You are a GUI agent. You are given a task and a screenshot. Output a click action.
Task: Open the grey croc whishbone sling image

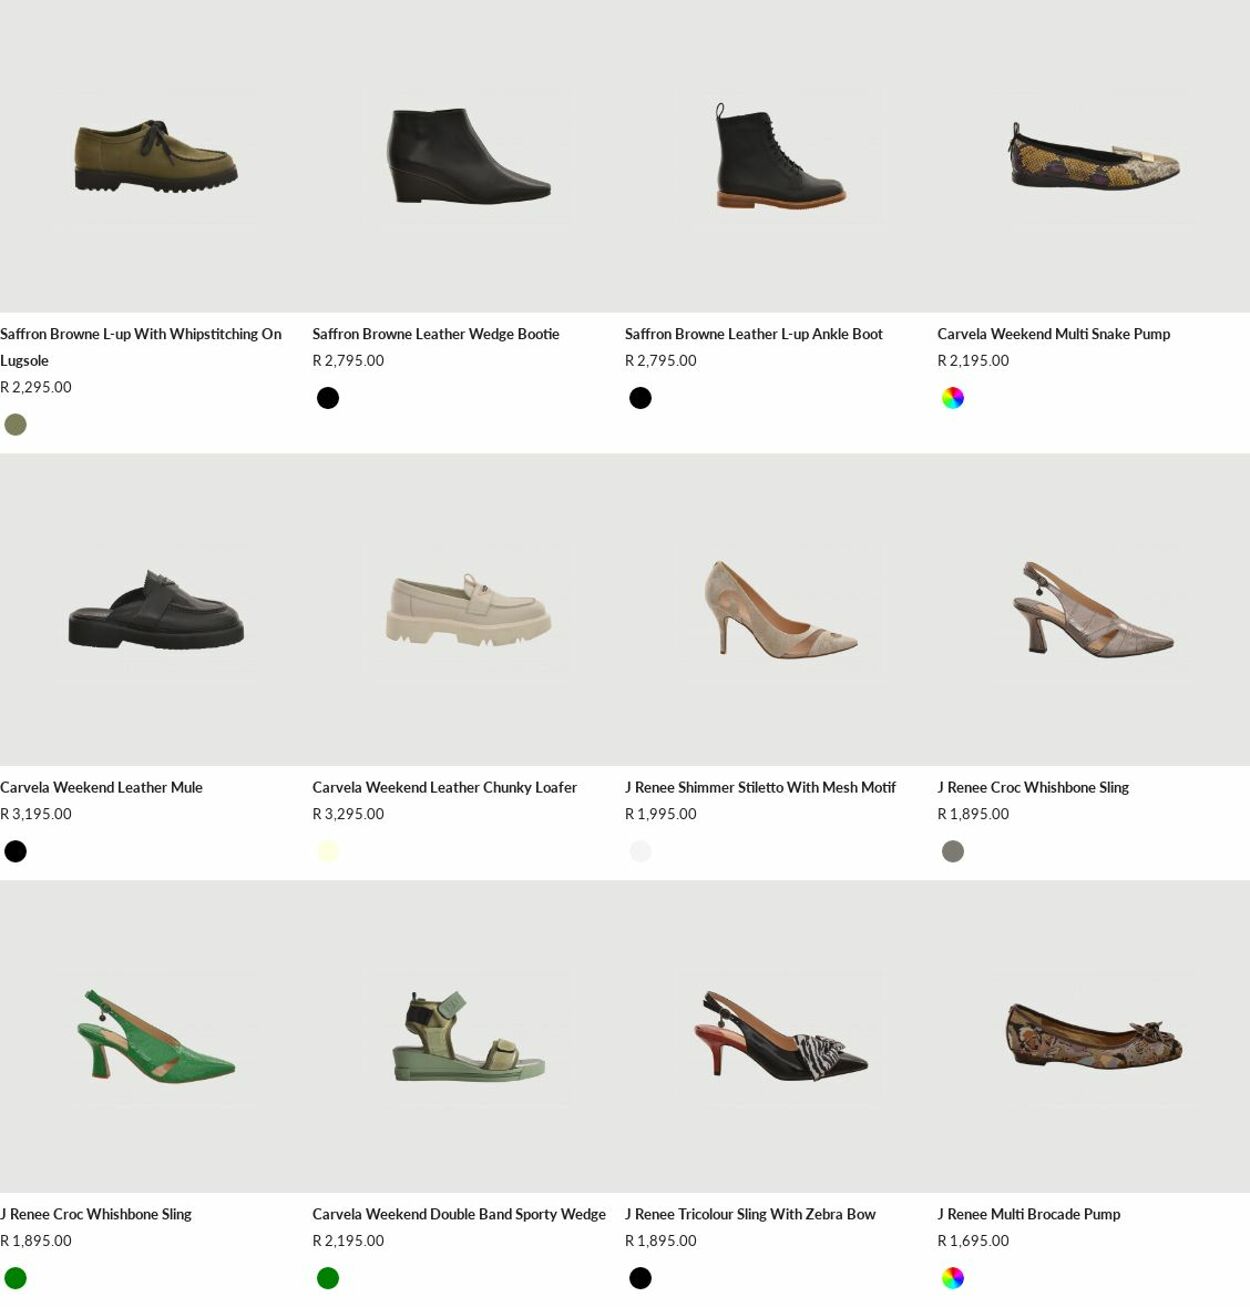click(x=1093, y=610)
